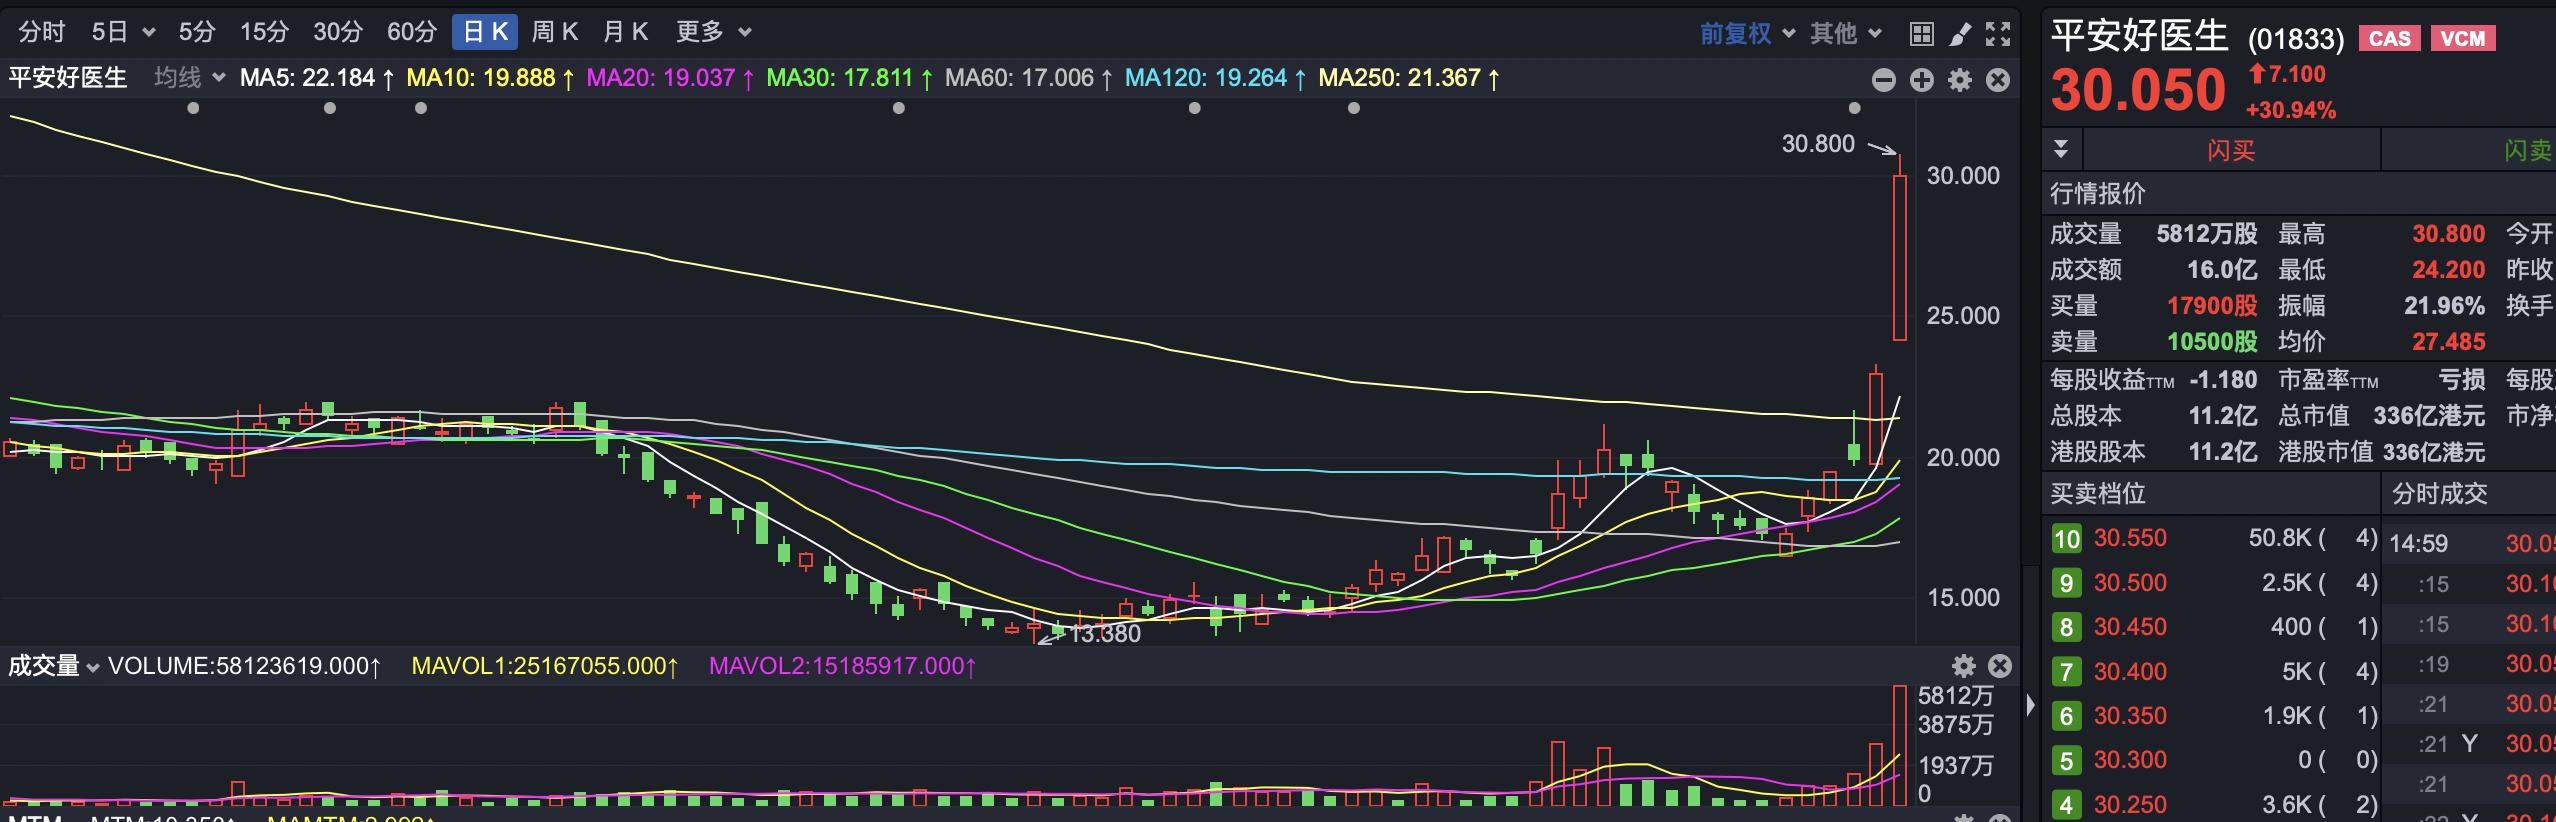The width and height of the screenshot is (2556, 822).
Task: Open the 均线 indicator dropdown
Action: [x=188, y=78]
